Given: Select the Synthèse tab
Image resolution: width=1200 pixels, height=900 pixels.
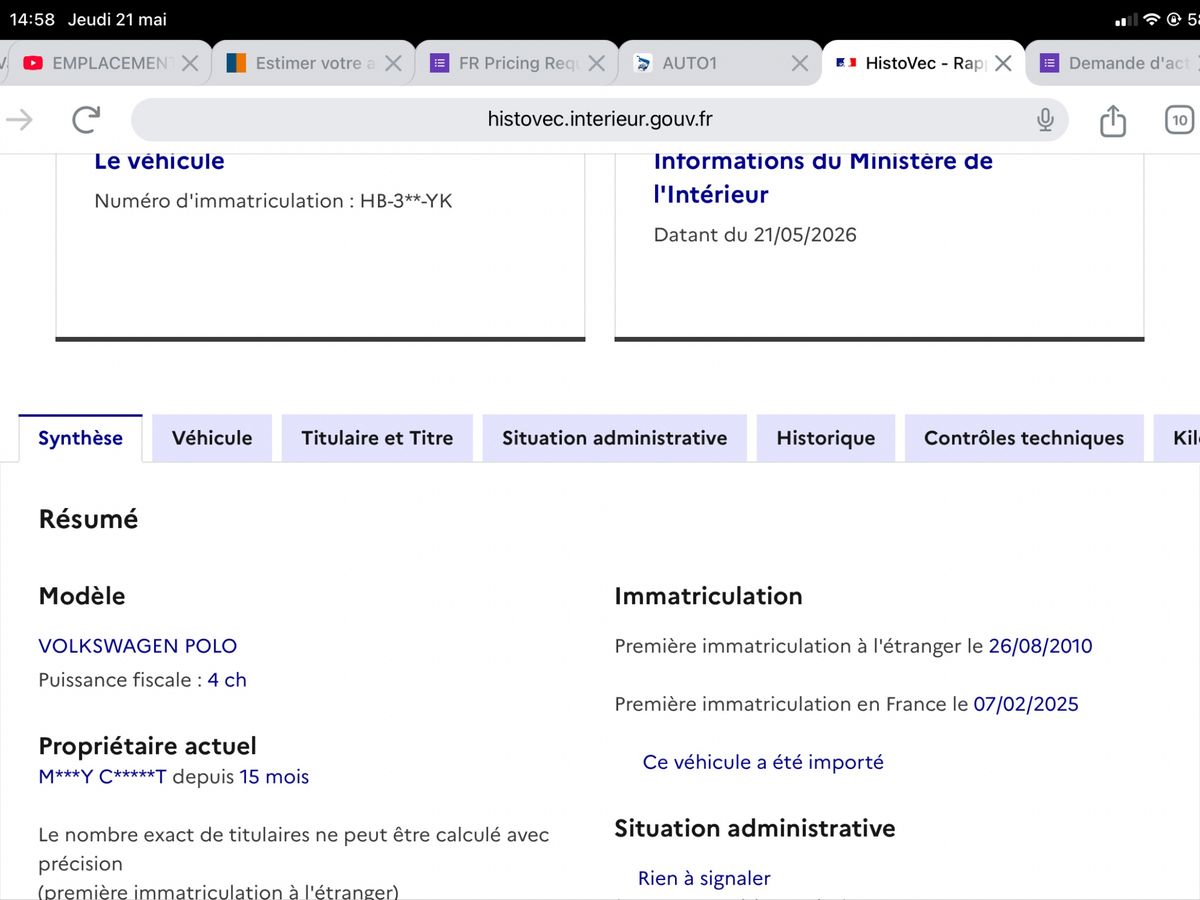Looking at the screenshot, I should coord(81,438).
